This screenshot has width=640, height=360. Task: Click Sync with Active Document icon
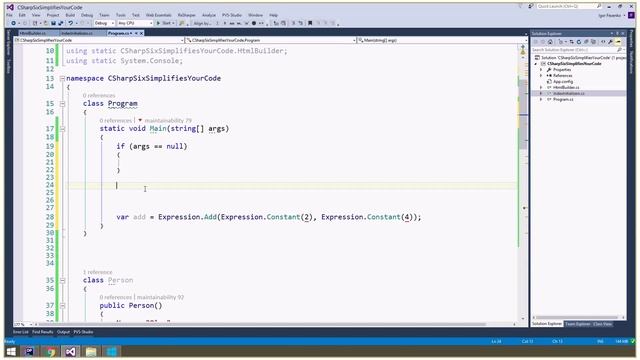[571, 42]
